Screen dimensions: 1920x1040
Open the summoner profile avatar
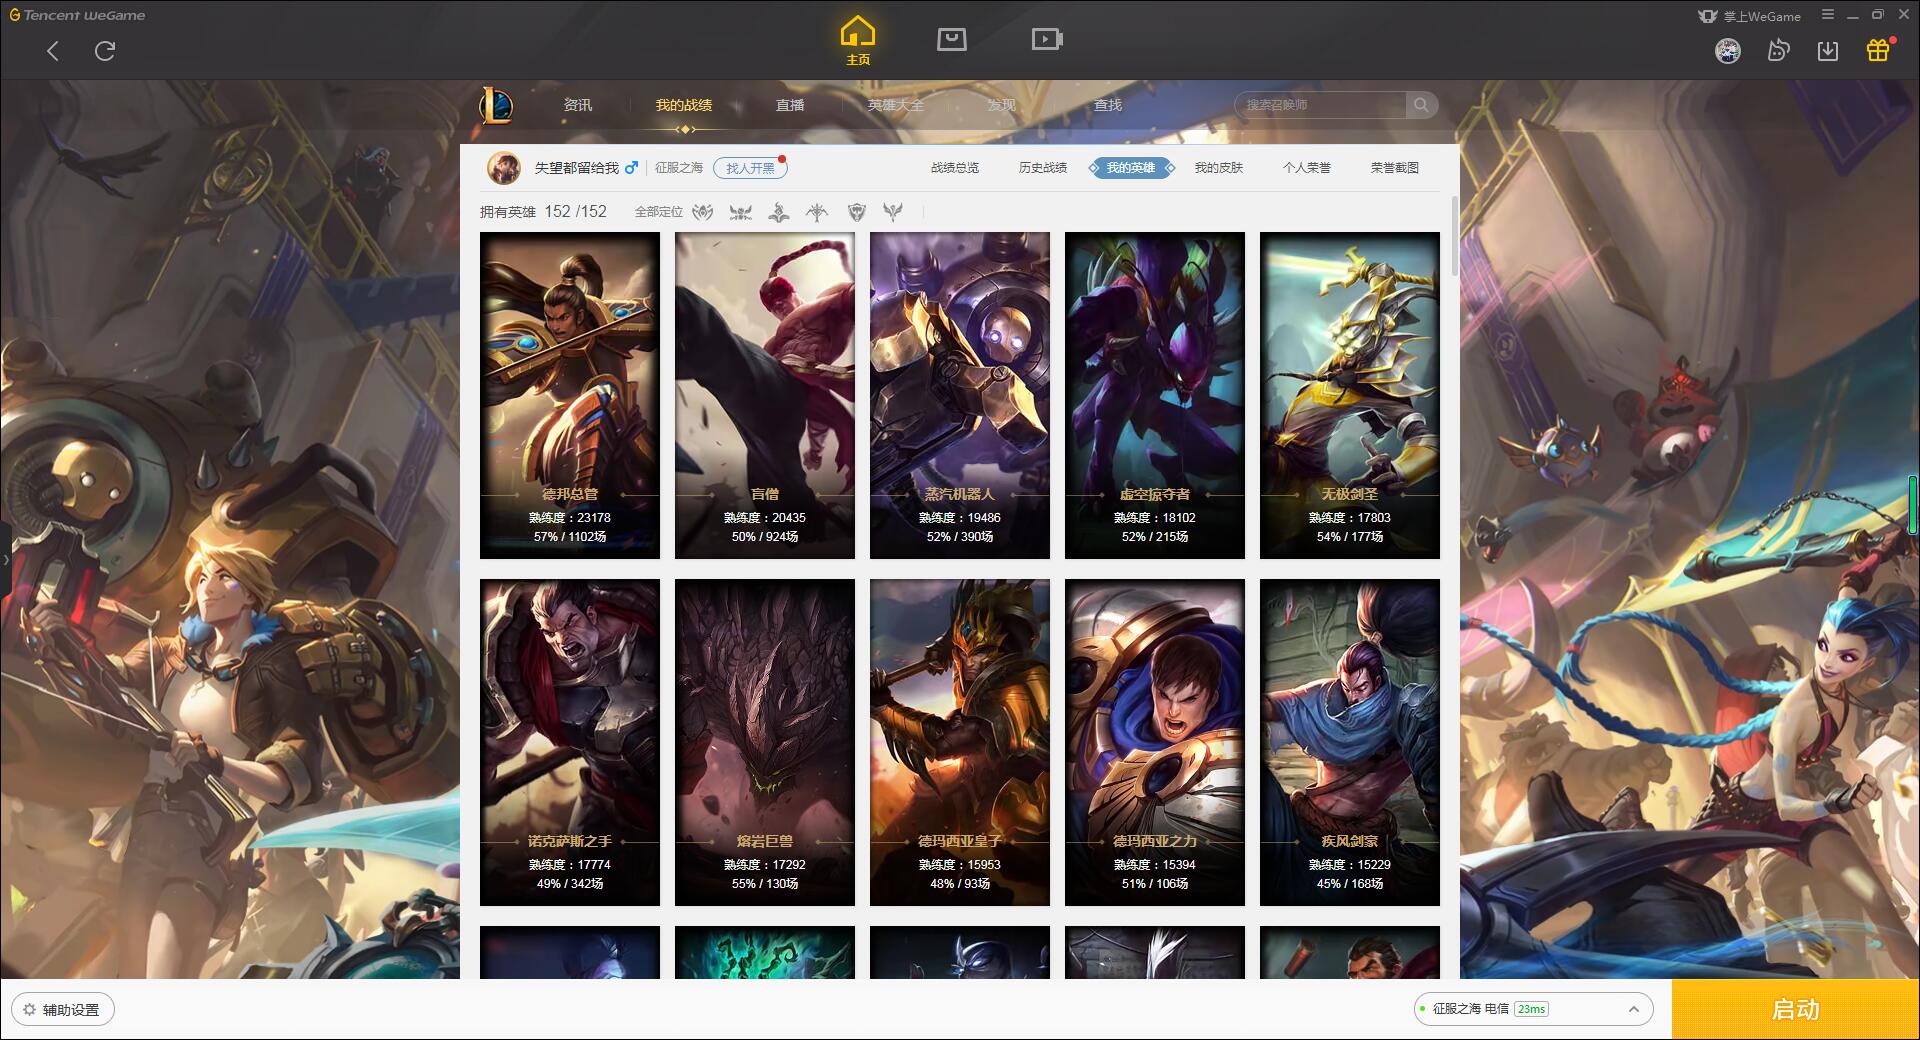(504, 168)
